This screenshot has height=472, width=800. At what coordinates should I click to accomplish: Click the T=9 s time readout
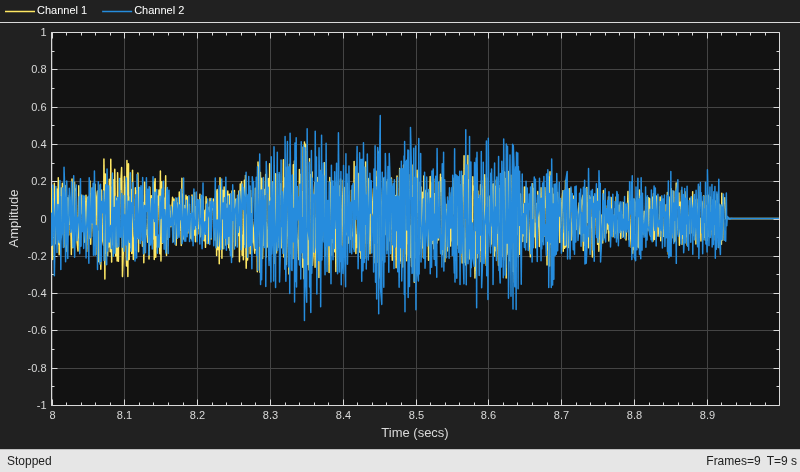pyautogui.click(x=782, y=461)
